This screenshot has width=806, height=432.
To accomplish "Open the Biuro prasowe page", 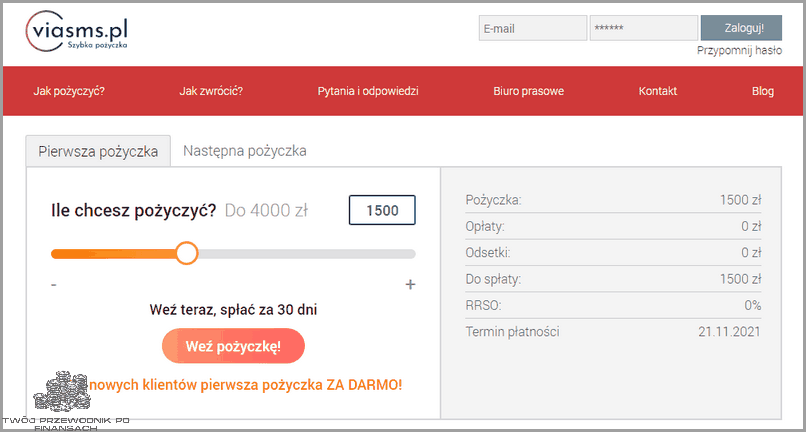I will [528, 92].
